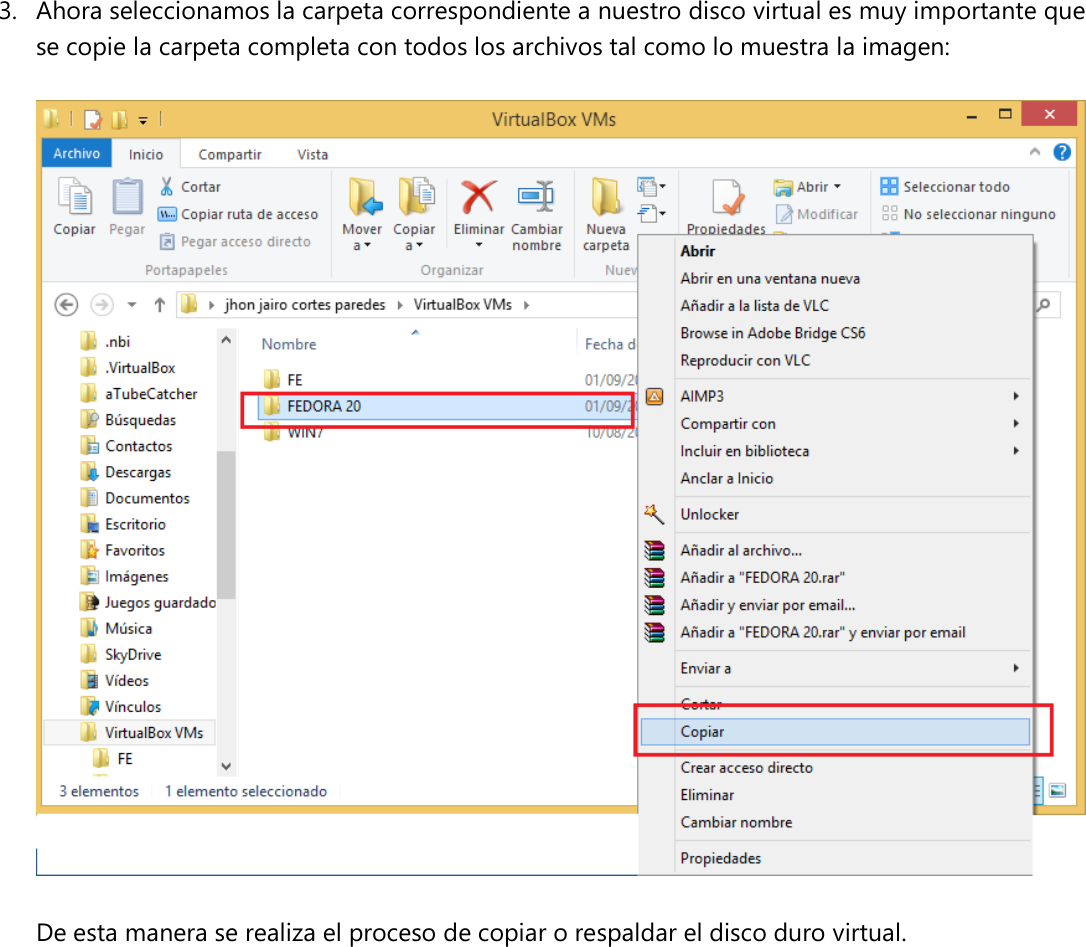
Task: Choose Copiar in the context menu
Action: click(x=835, y=732)
